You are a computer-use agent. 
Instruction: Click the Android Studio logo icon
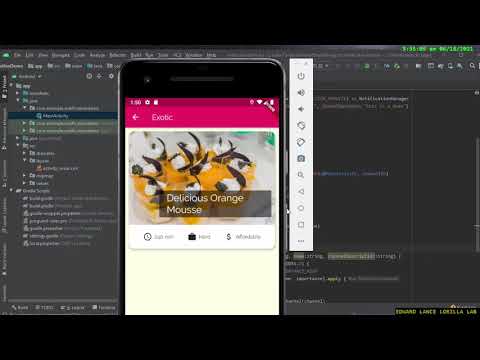pyautogui.click(x=6, y=55)
